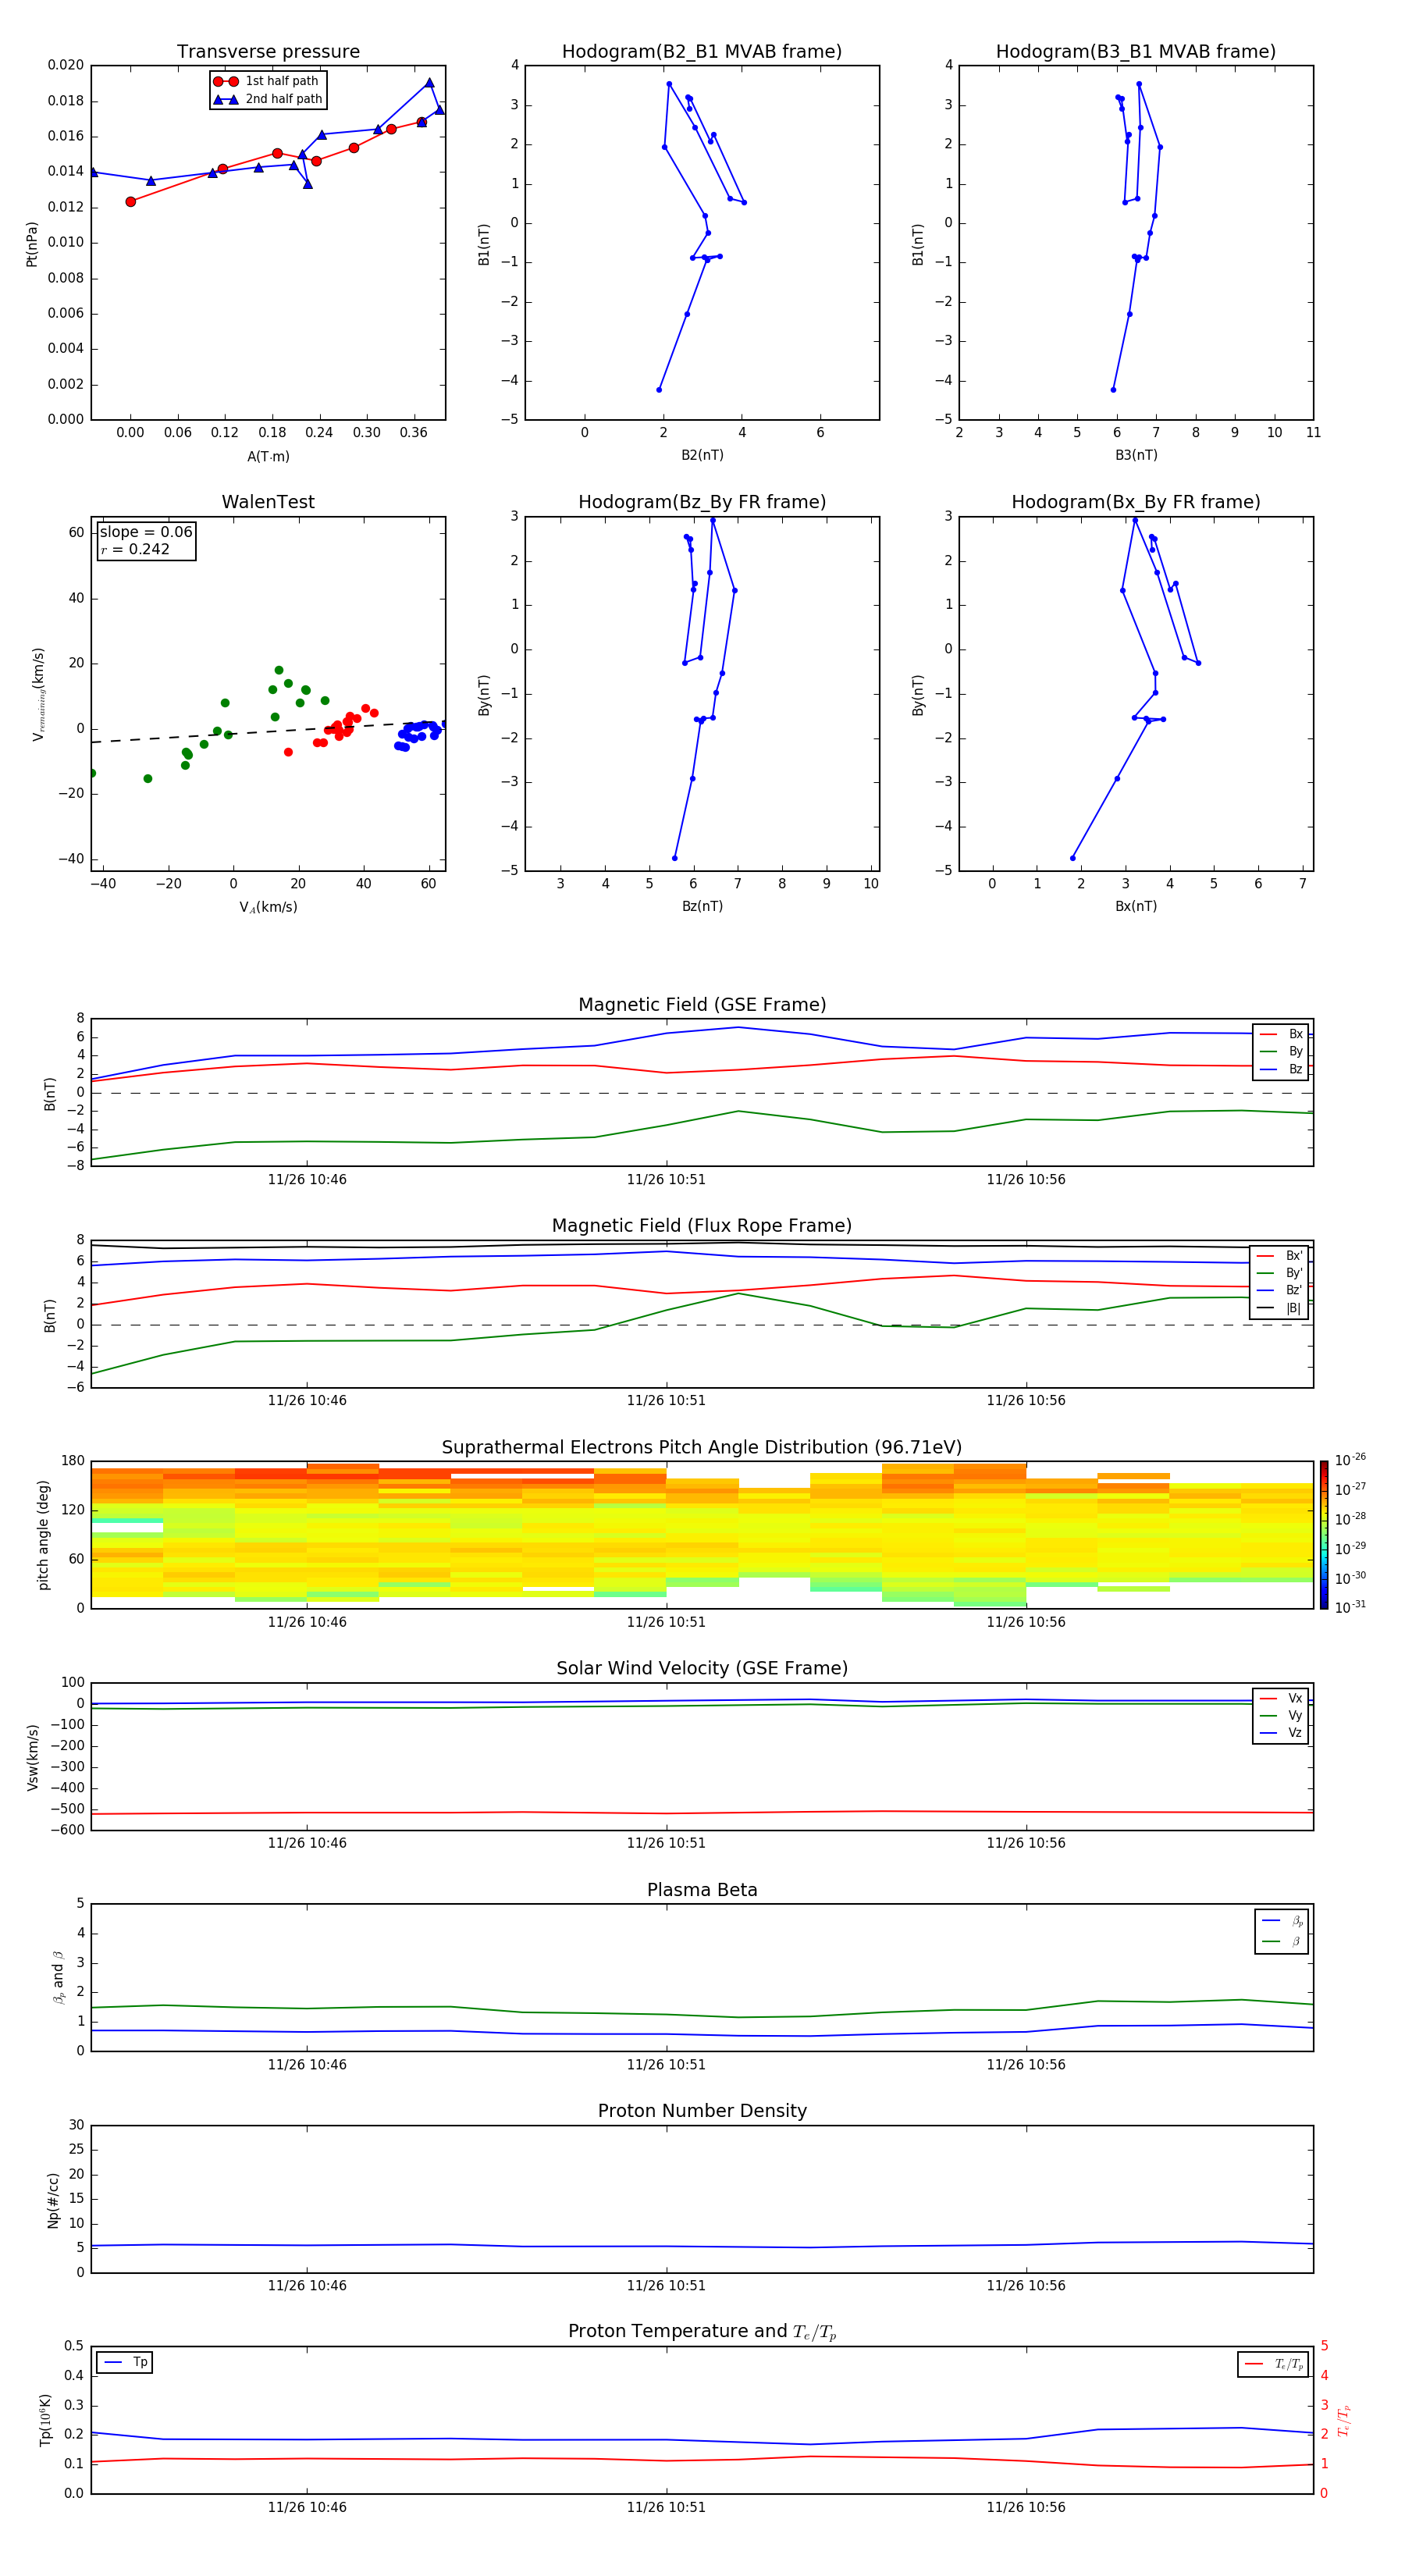Click Bz' legend entry in Flux Rope plot
The width and height of the screenshot is (1405, 2576).
[x=1280, y=1291]
